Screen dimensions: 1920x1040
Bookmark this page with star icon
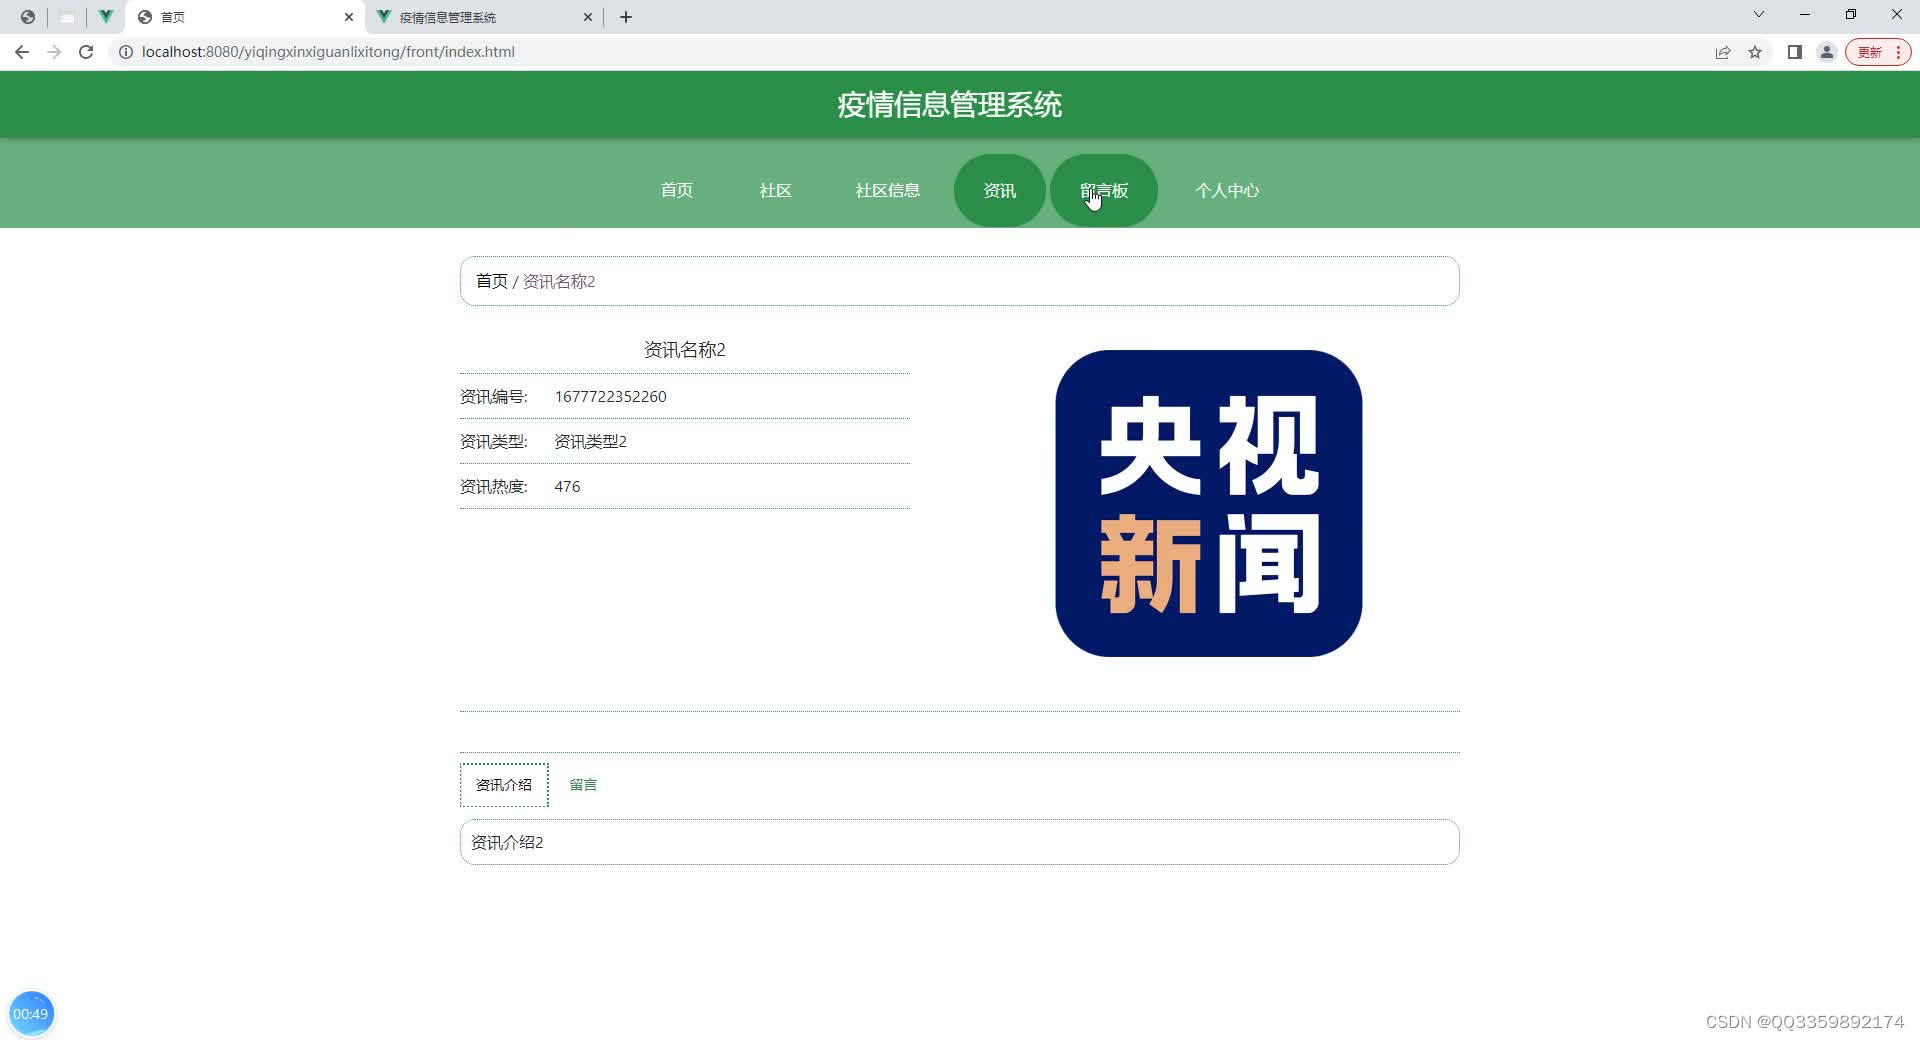pyautogui.click(x=1755, y=52)
